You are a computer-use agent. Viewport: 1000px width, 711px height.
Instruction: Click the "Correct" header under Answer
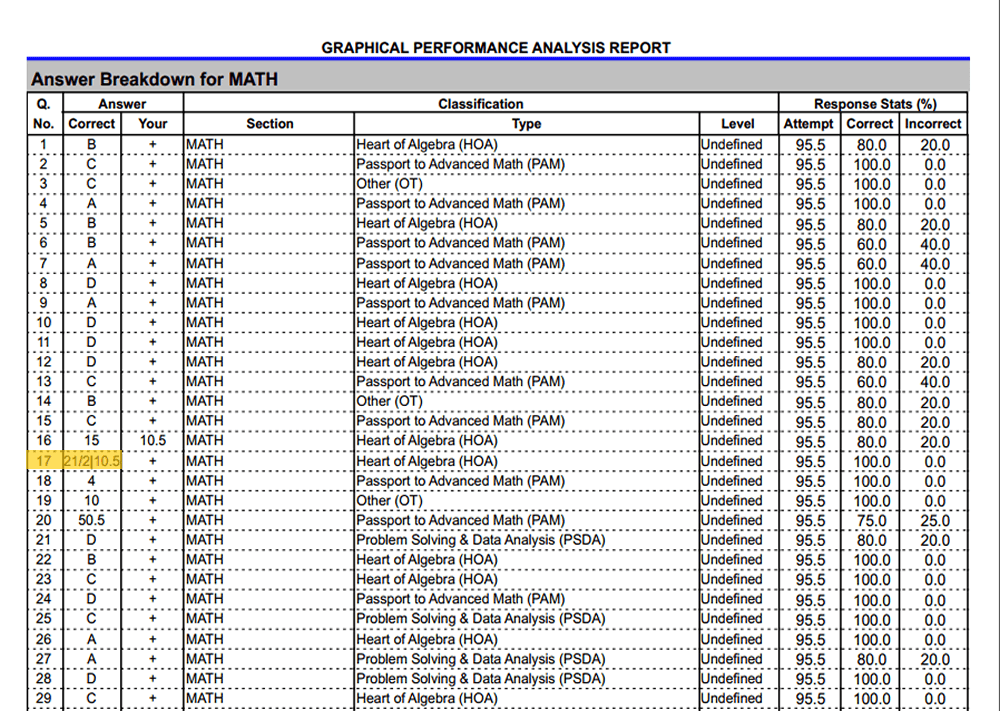(91, 124)
